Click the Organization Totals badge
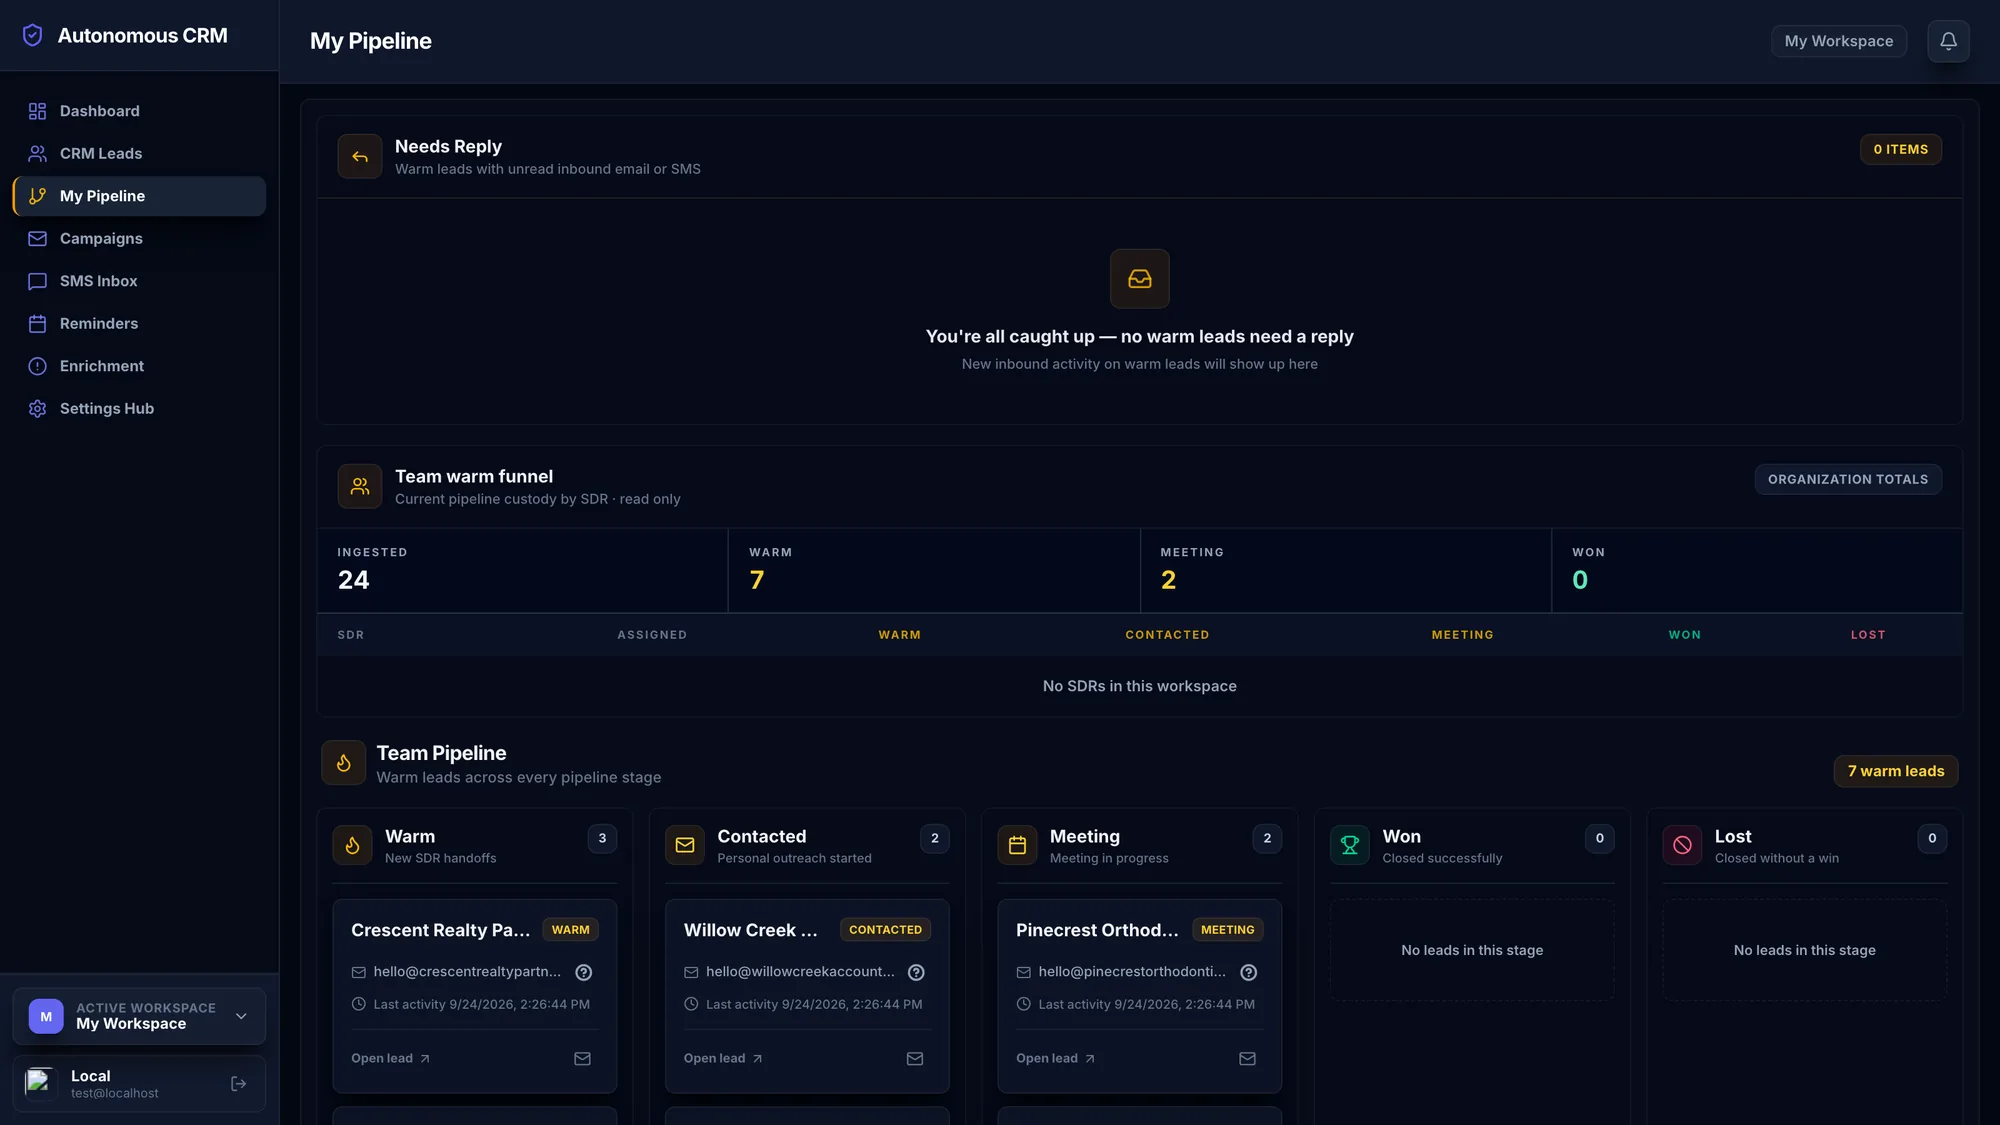This screenshot has height=1125, width=2000. coord(1848,480)
